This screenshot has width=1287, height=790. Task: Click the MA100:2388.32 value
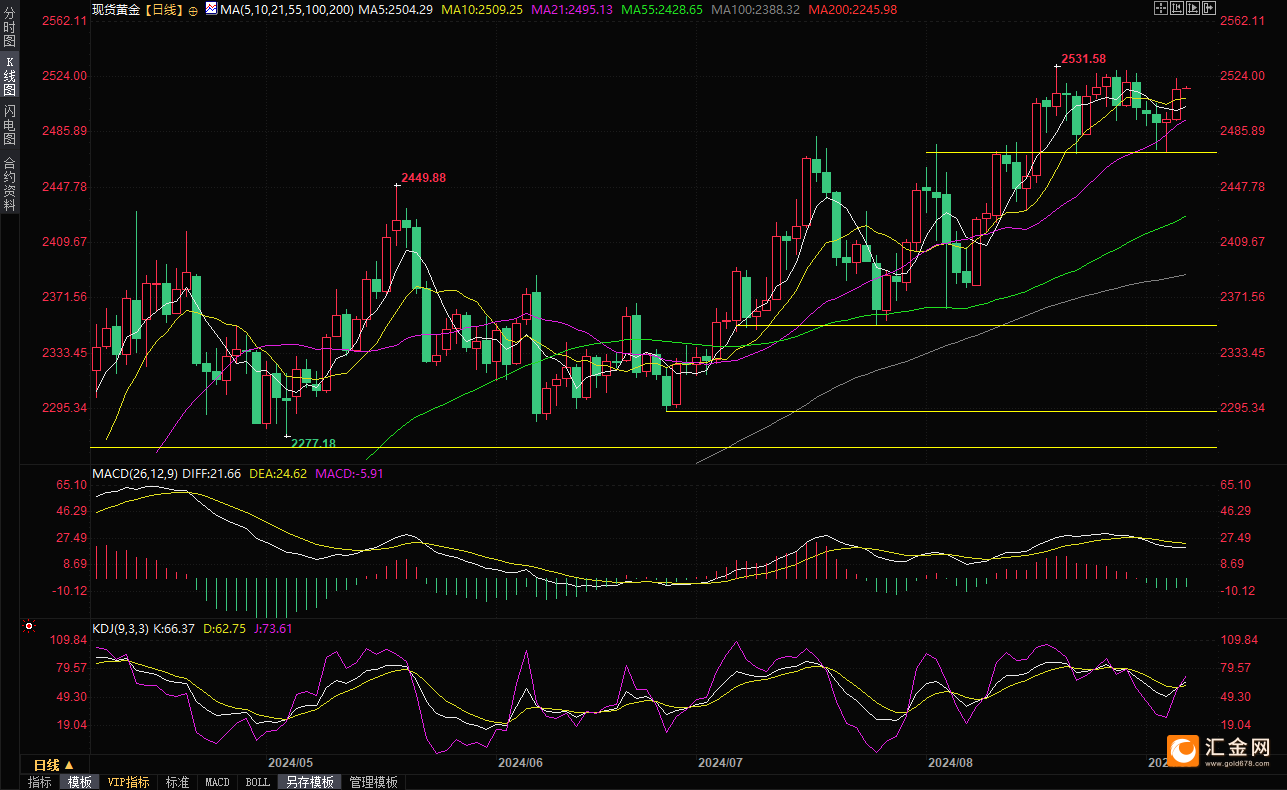pos(755,10)
